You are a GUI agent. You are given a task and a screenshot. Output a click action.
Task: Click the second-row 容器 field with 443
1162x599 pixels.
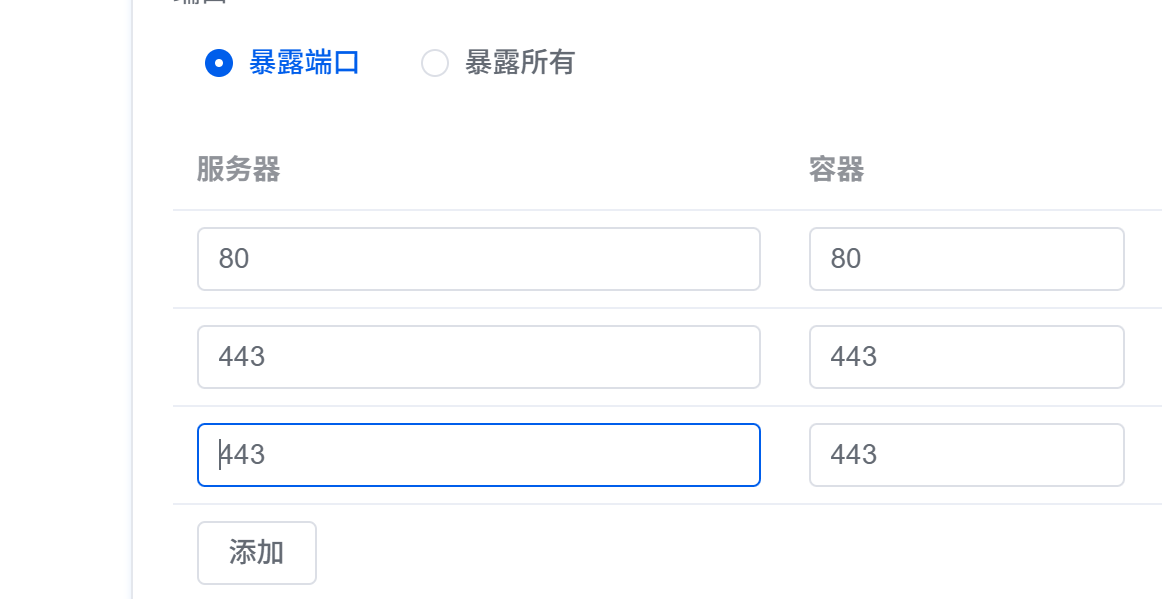(x=966, y=357)
